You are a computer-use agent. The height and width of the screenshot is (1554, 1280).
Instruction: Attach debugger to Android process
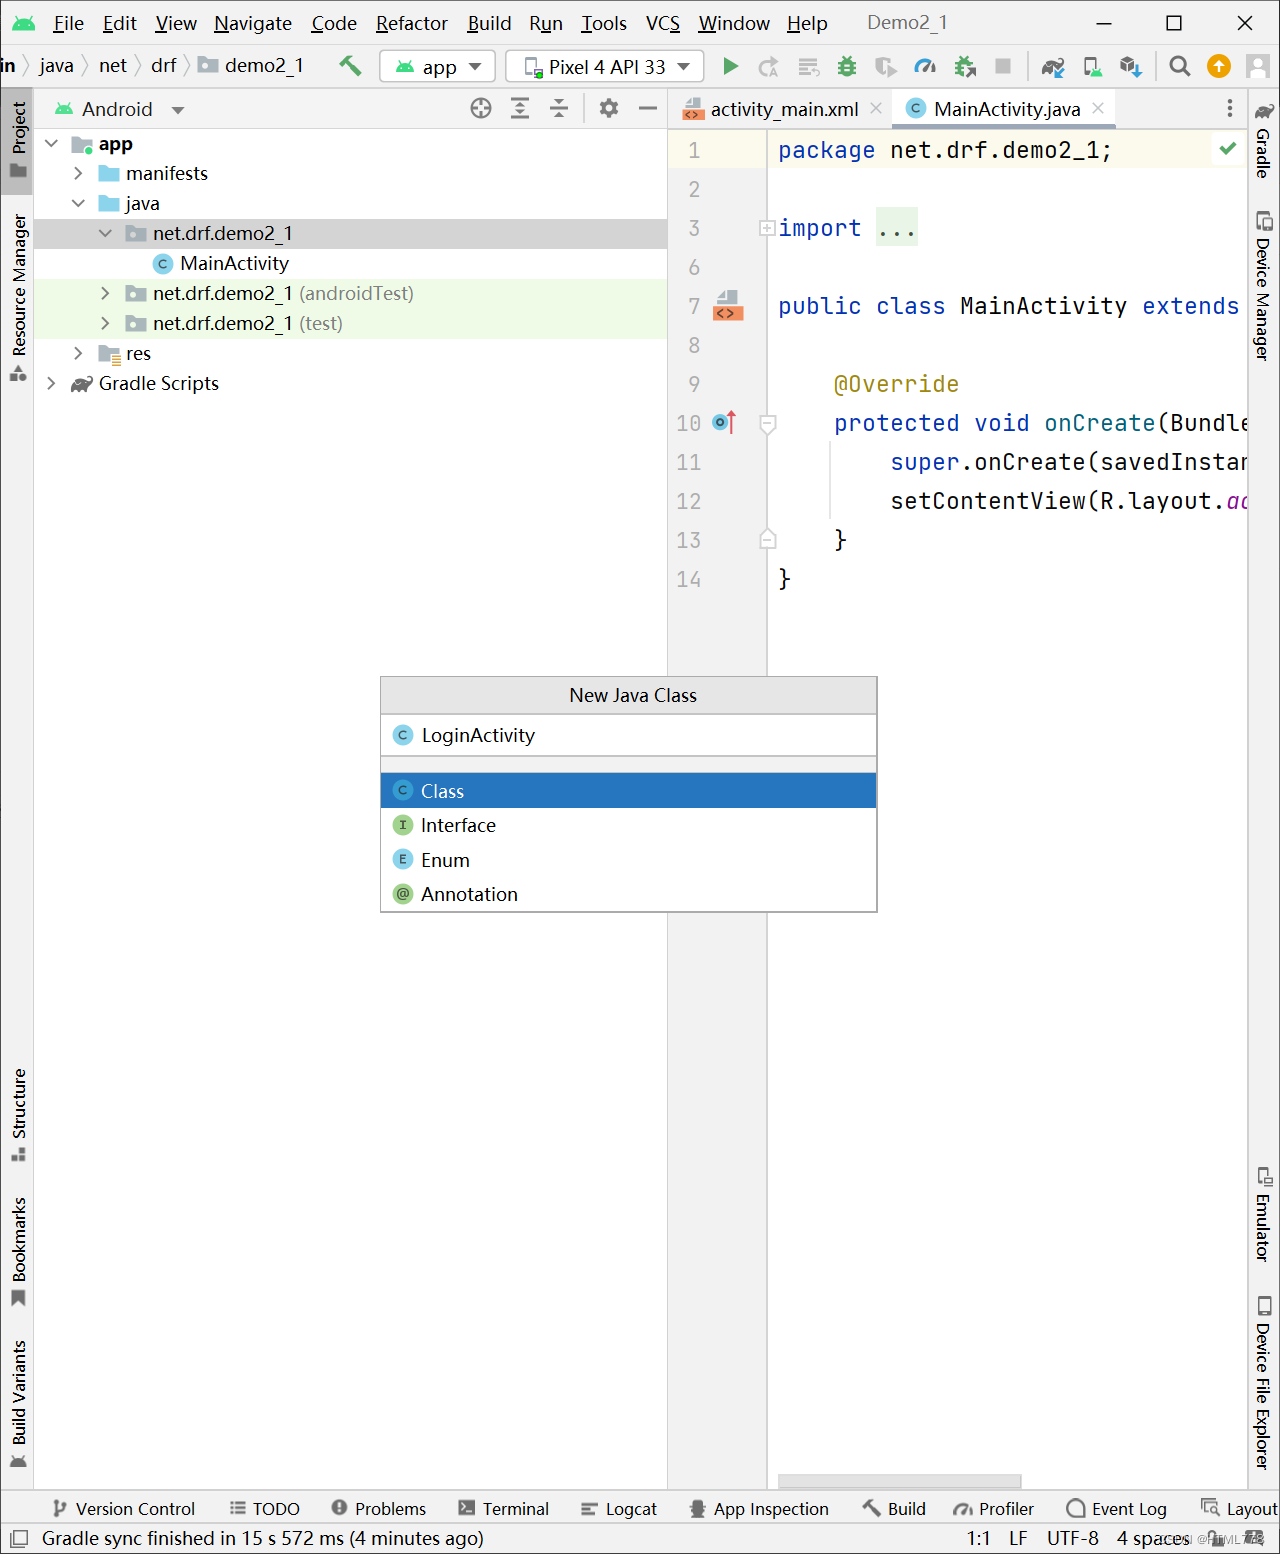point(965,66)
